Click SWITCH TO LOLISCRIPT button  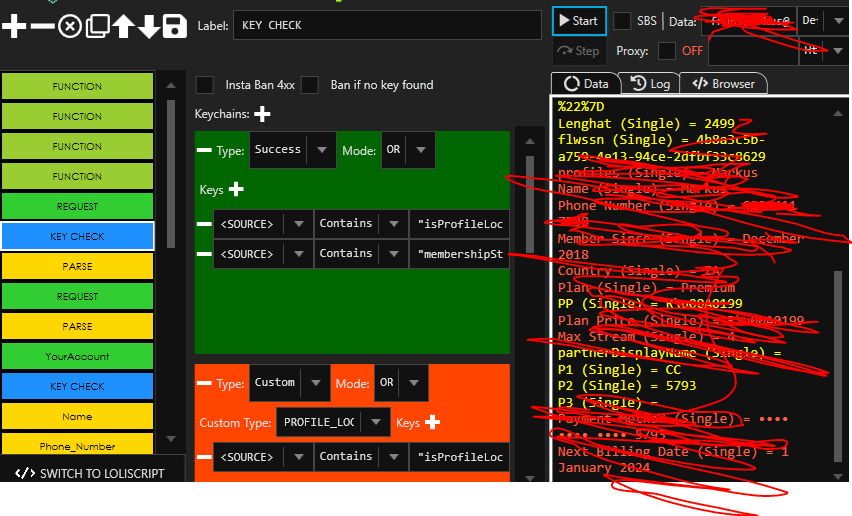click(x=91, y=473)
